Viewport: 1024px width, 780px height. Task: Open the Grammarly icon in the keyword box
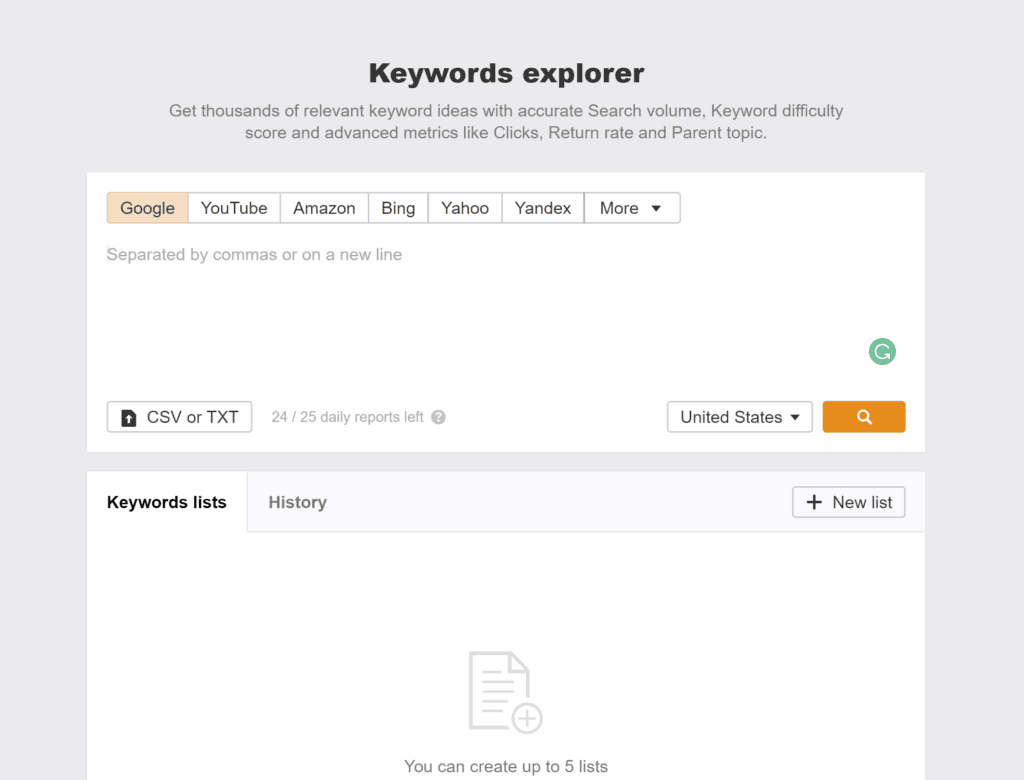(x=882, y=351)
